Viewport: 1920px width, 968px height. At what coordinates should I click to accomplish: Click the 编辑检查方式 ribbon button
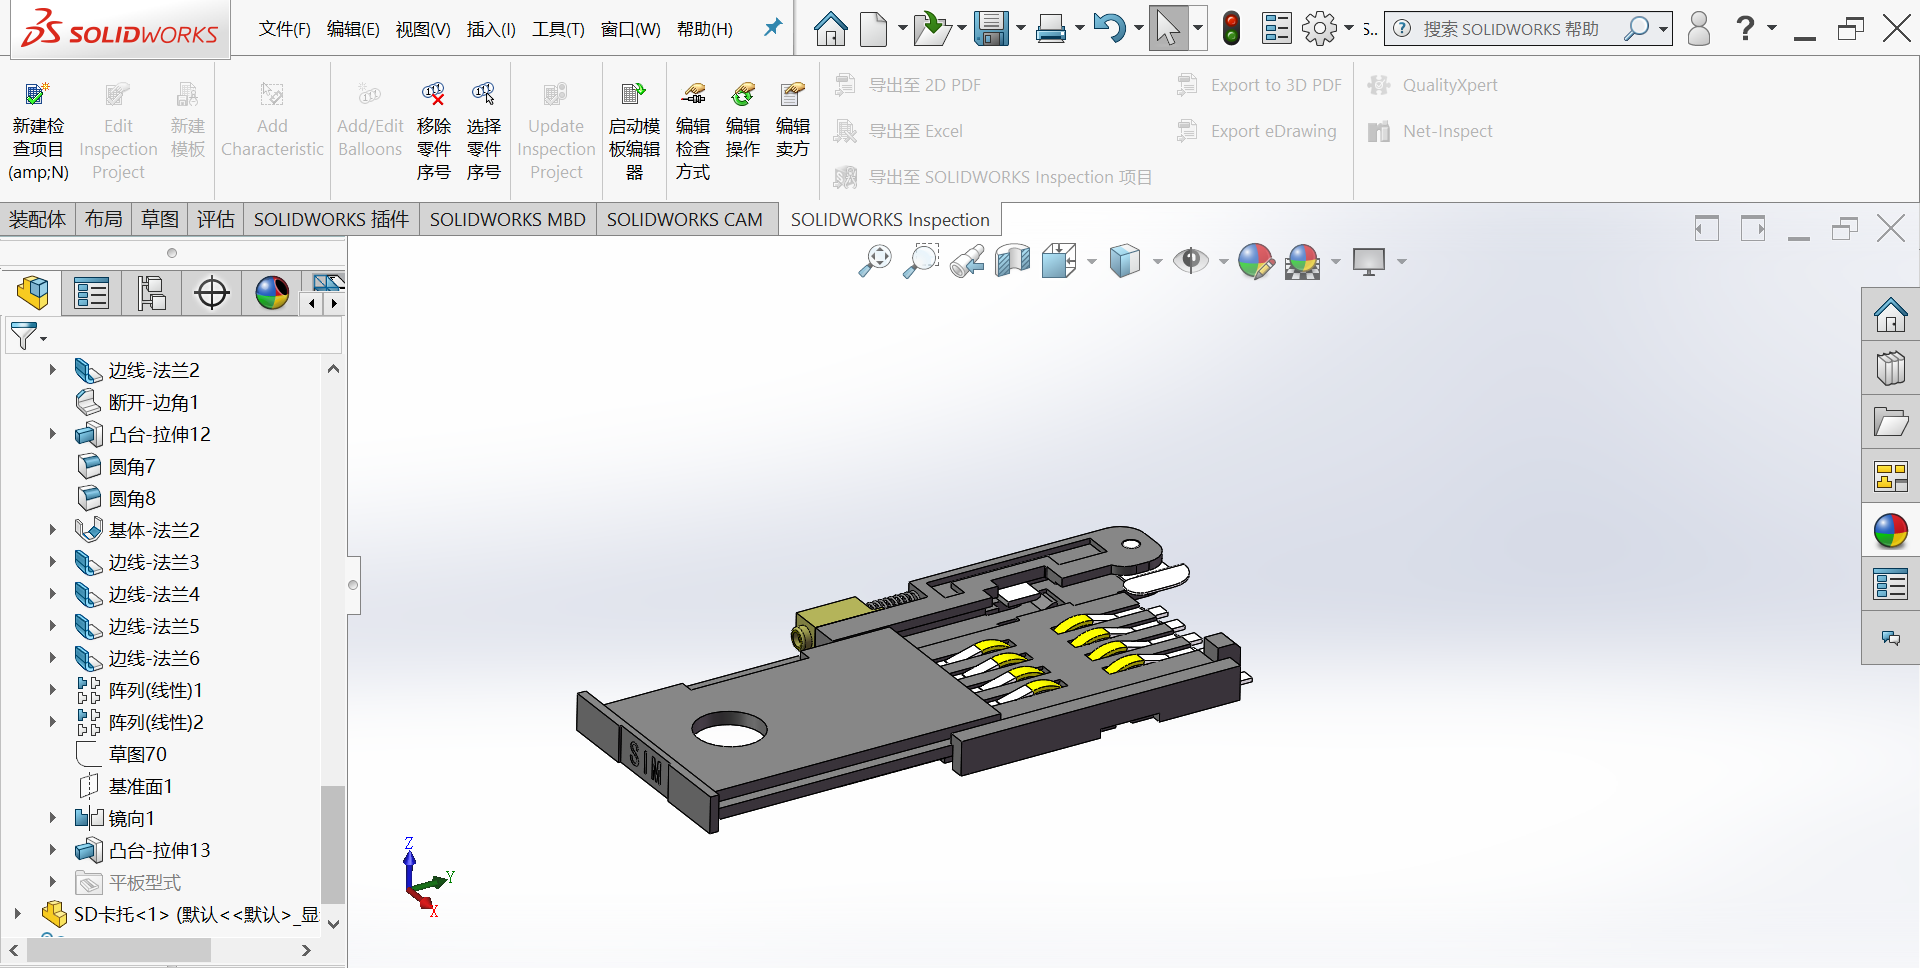pos(693,132)
